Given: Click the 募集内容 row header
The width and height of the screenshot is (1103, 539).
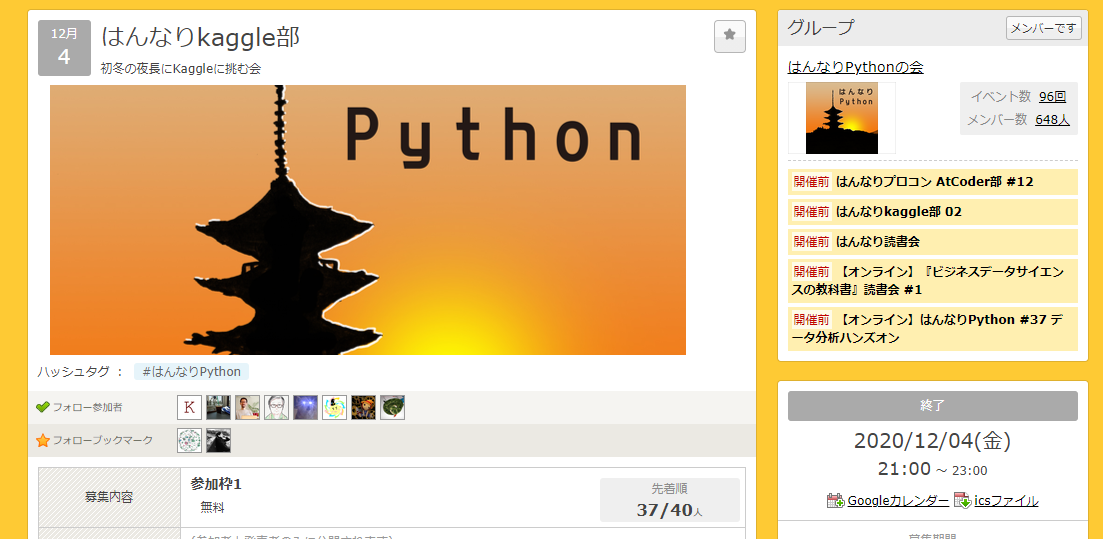Looking at the screenshot, I should [x=109, y=497].
